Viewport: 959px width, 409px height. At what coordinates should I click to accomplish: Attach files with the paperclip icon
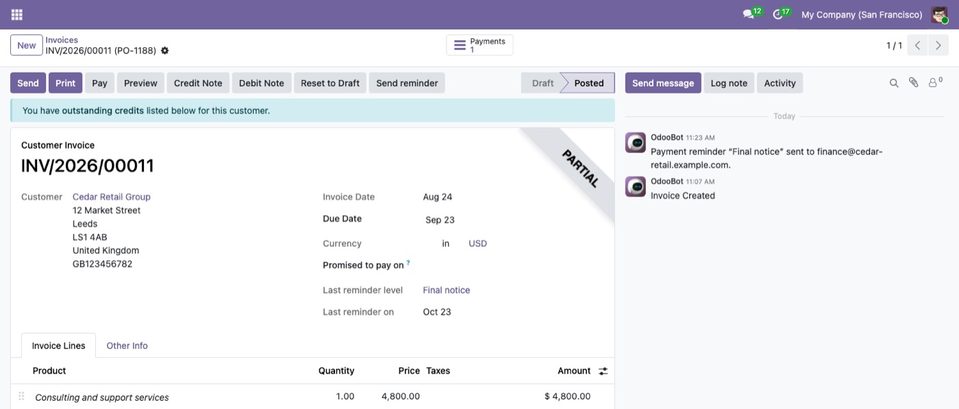pos(913,83)
